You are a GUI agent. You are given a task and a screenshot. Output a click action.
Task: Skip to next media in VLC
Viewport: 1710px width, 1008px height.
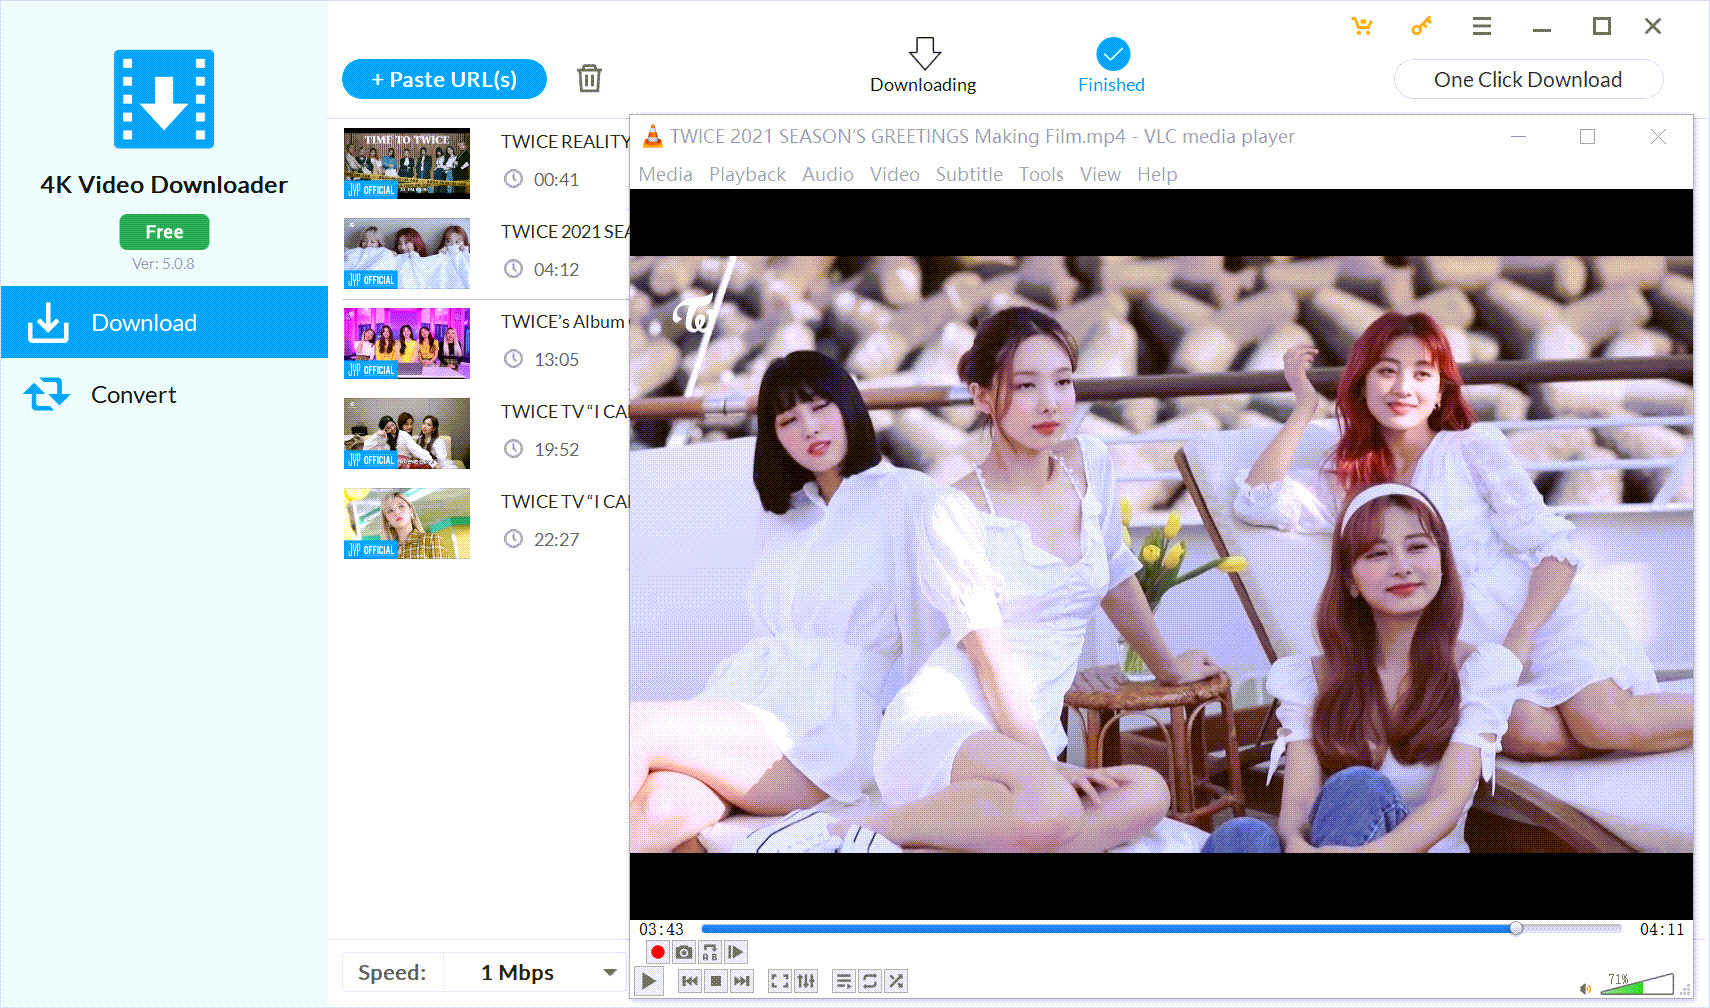point(742,981)
